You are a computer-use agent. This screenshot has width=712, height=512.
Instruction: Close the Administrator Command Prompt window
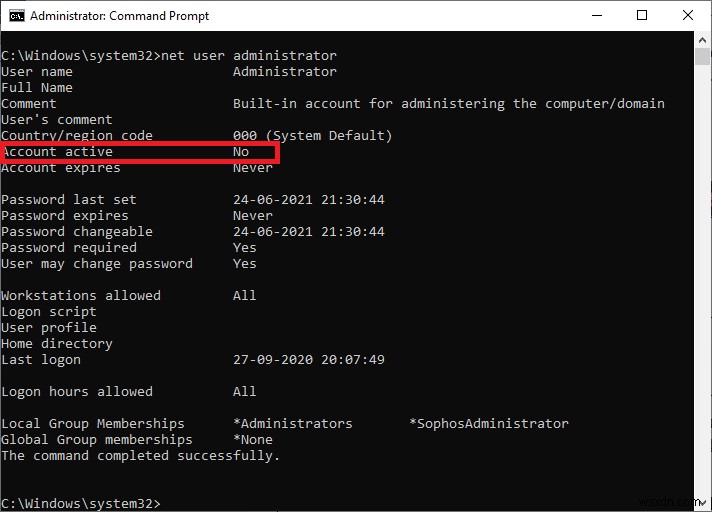[687, 16]
